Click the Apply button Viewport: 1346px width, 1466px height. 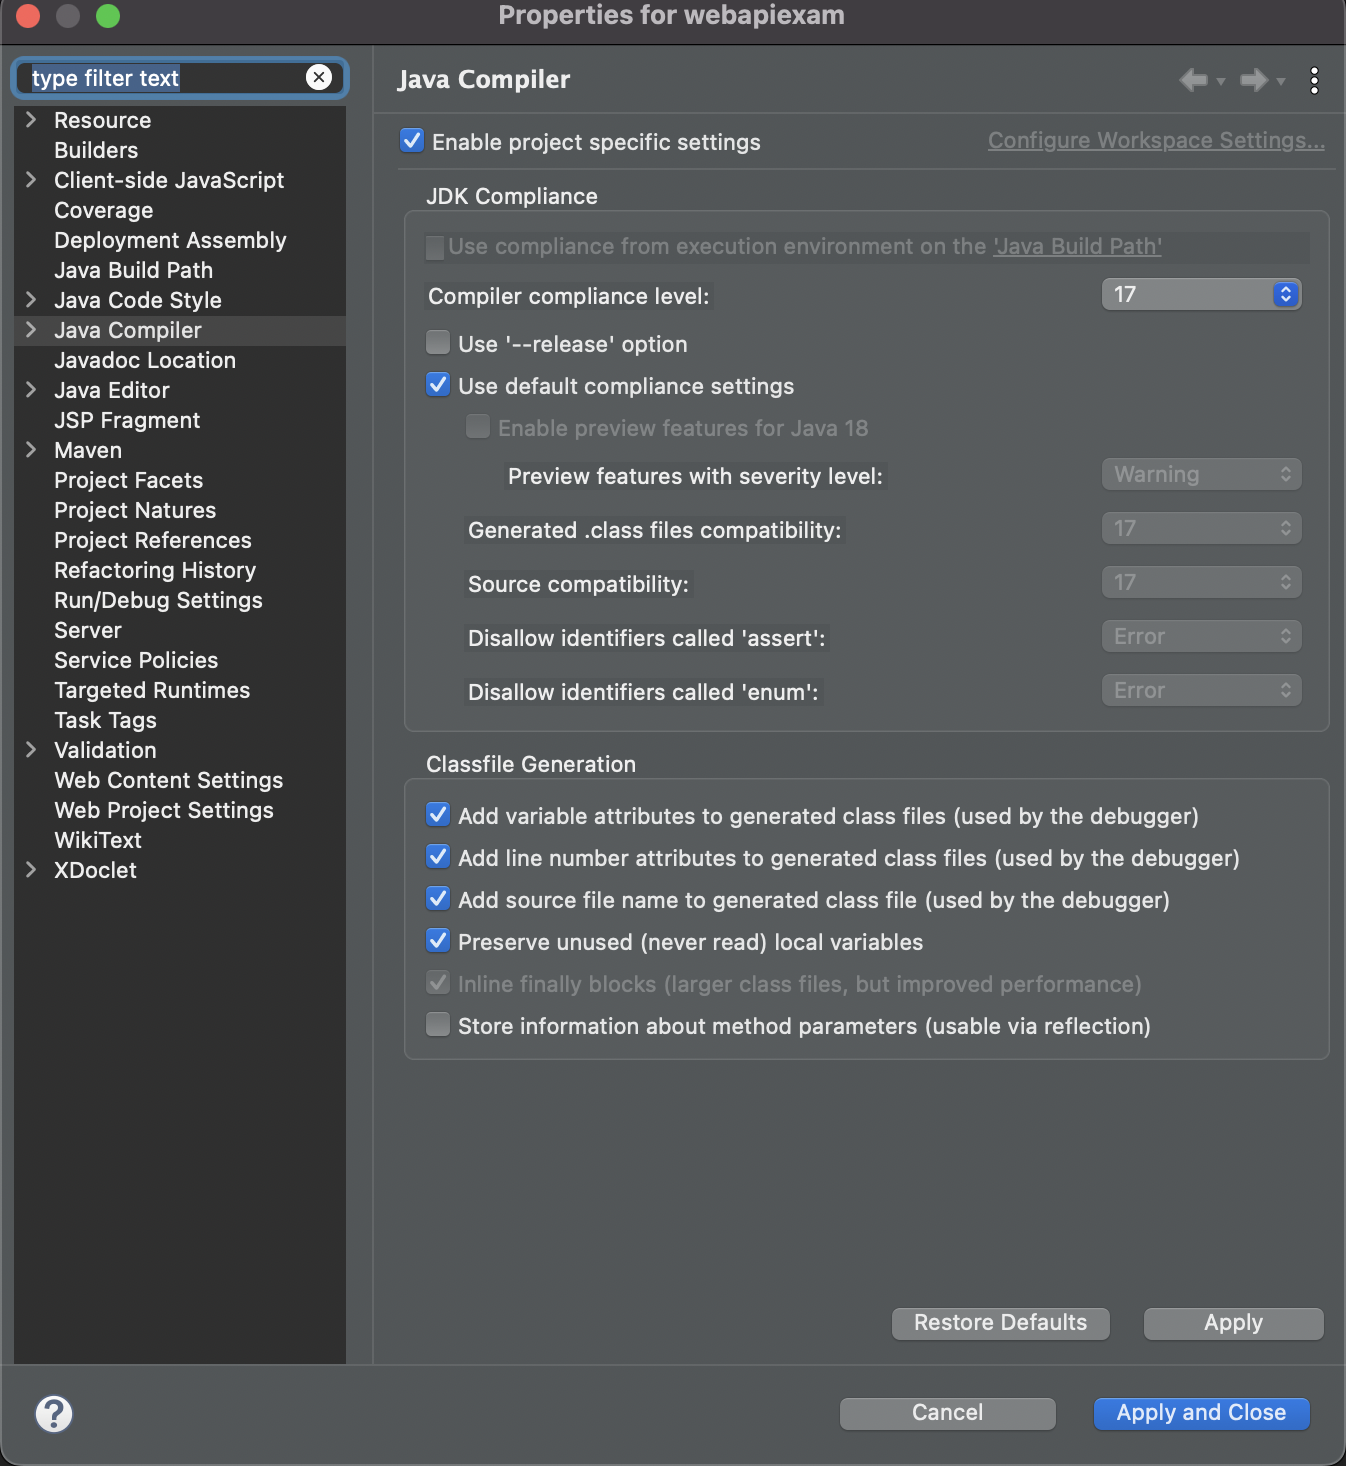(x=1233, y=1322)
